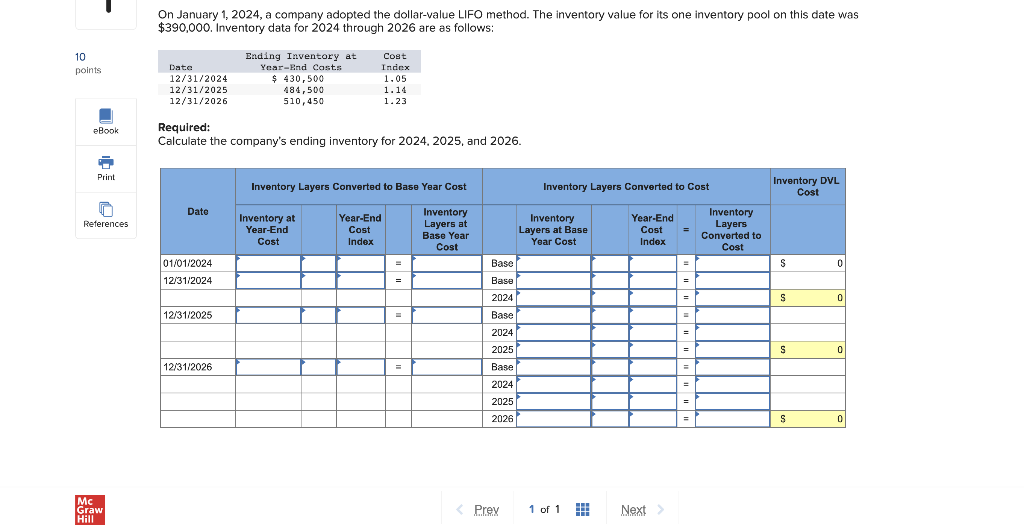Click Year-End Cost Index field for 12/31/2024
The image size is (1024, 531).
point(360,280)
